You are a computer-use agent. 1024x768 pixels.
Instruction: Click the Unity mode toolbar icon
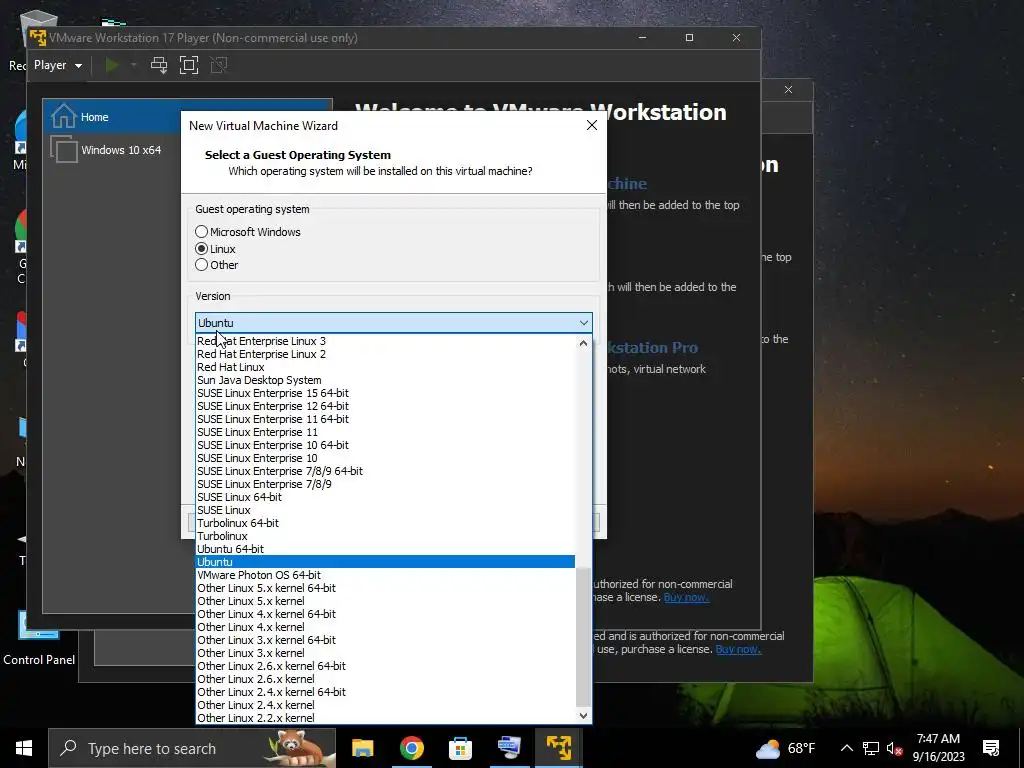click(x=219, y=65)
